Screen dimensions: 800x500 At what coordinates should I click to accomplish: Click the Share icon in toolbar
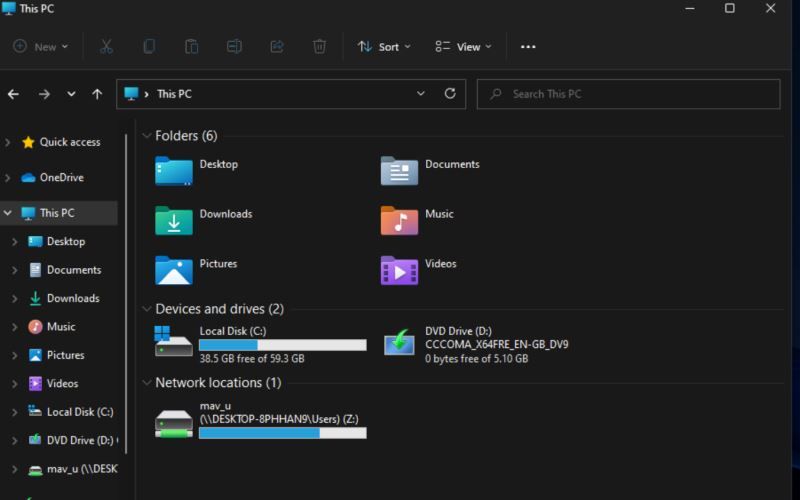tap(277, 46)
